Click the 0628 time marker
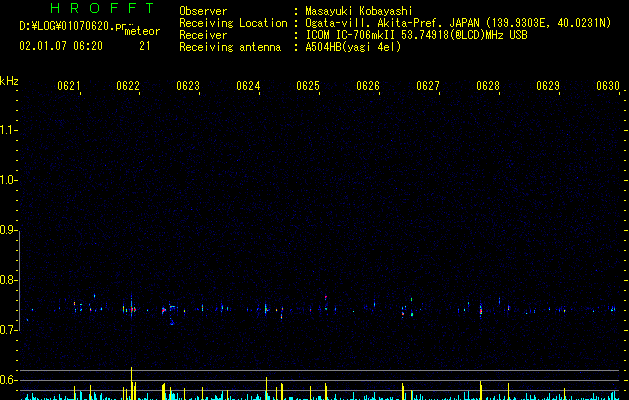The width and height of the screenshot is (629, 400). (x=488, y=85)
